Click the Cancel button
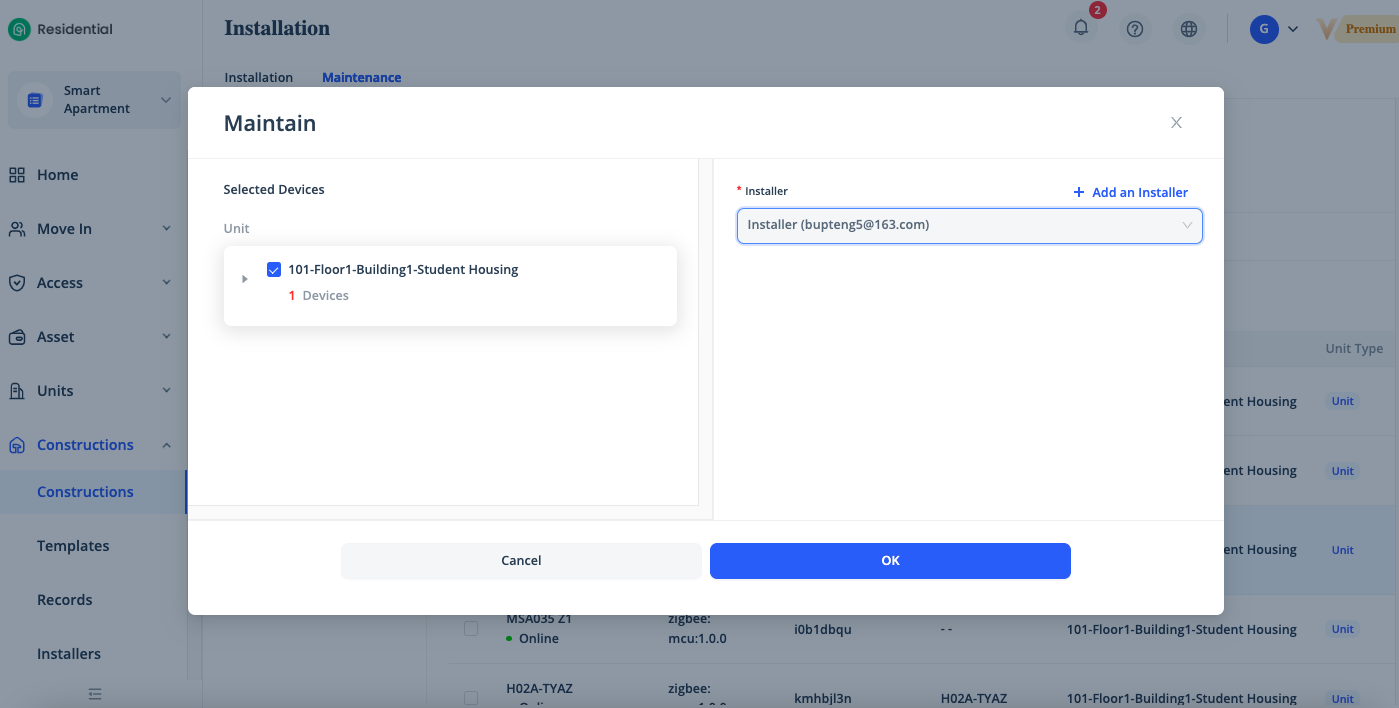1399x708 pixels. (x=521, y=561)
